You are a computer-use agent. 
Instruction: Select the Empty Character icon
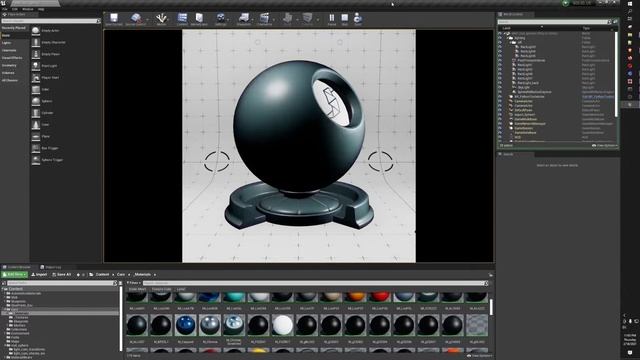(36, 42)
